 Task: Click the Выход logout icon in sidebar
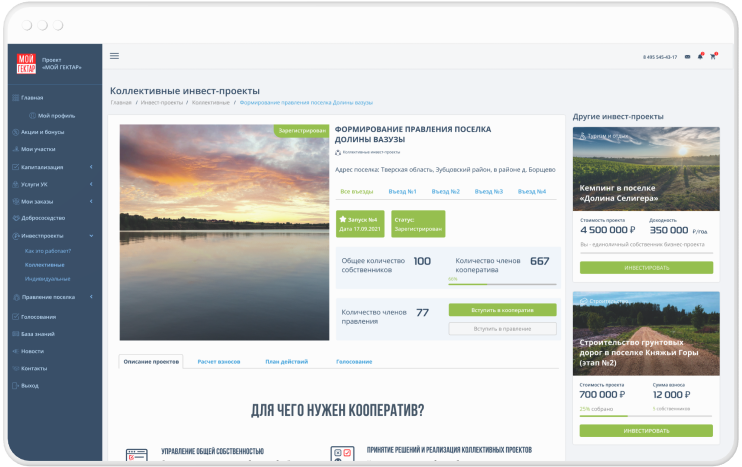pyautogui.click(x=15, y=385)
